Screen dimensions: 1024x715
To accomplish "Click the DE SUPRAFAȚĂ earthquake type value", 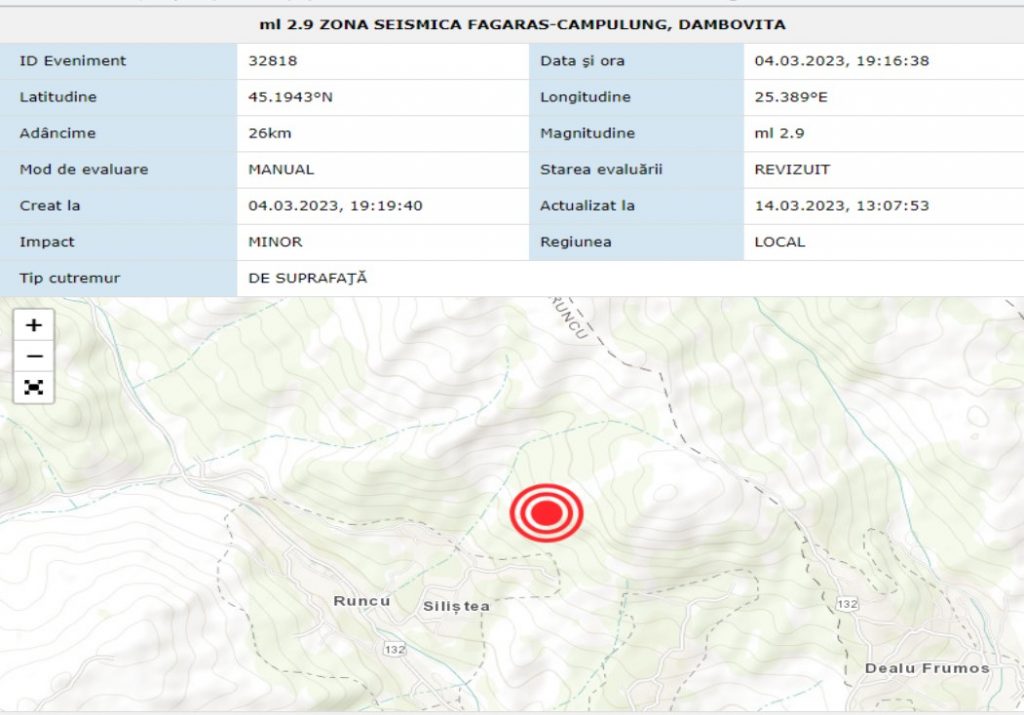I will [x=308, y=278].
